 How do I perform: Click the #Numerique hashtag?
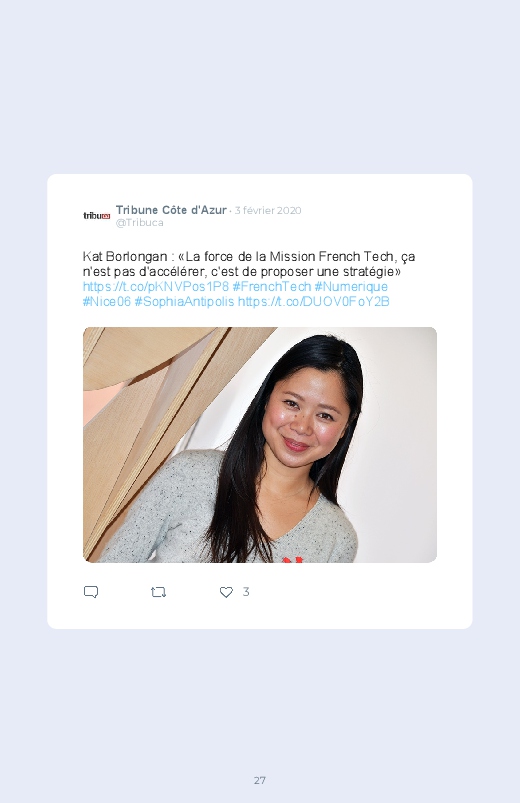point(351,286)
